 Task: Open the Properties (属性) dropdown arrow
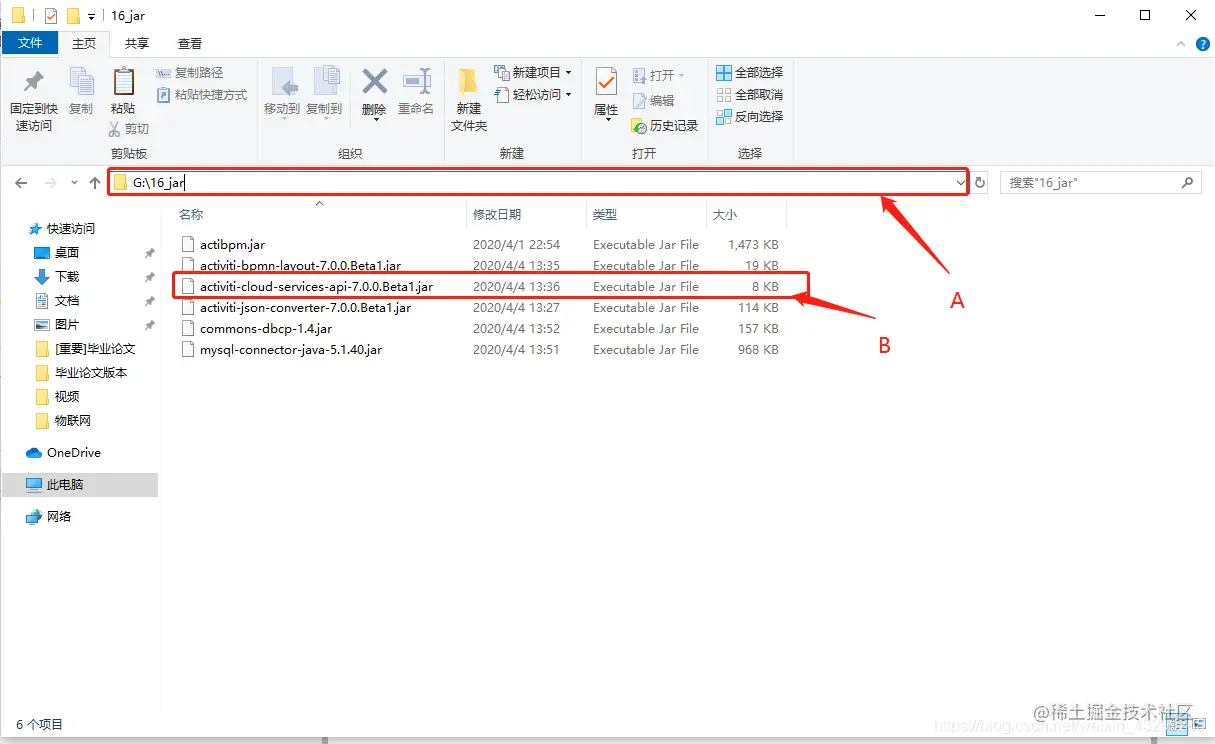[607, 119]
